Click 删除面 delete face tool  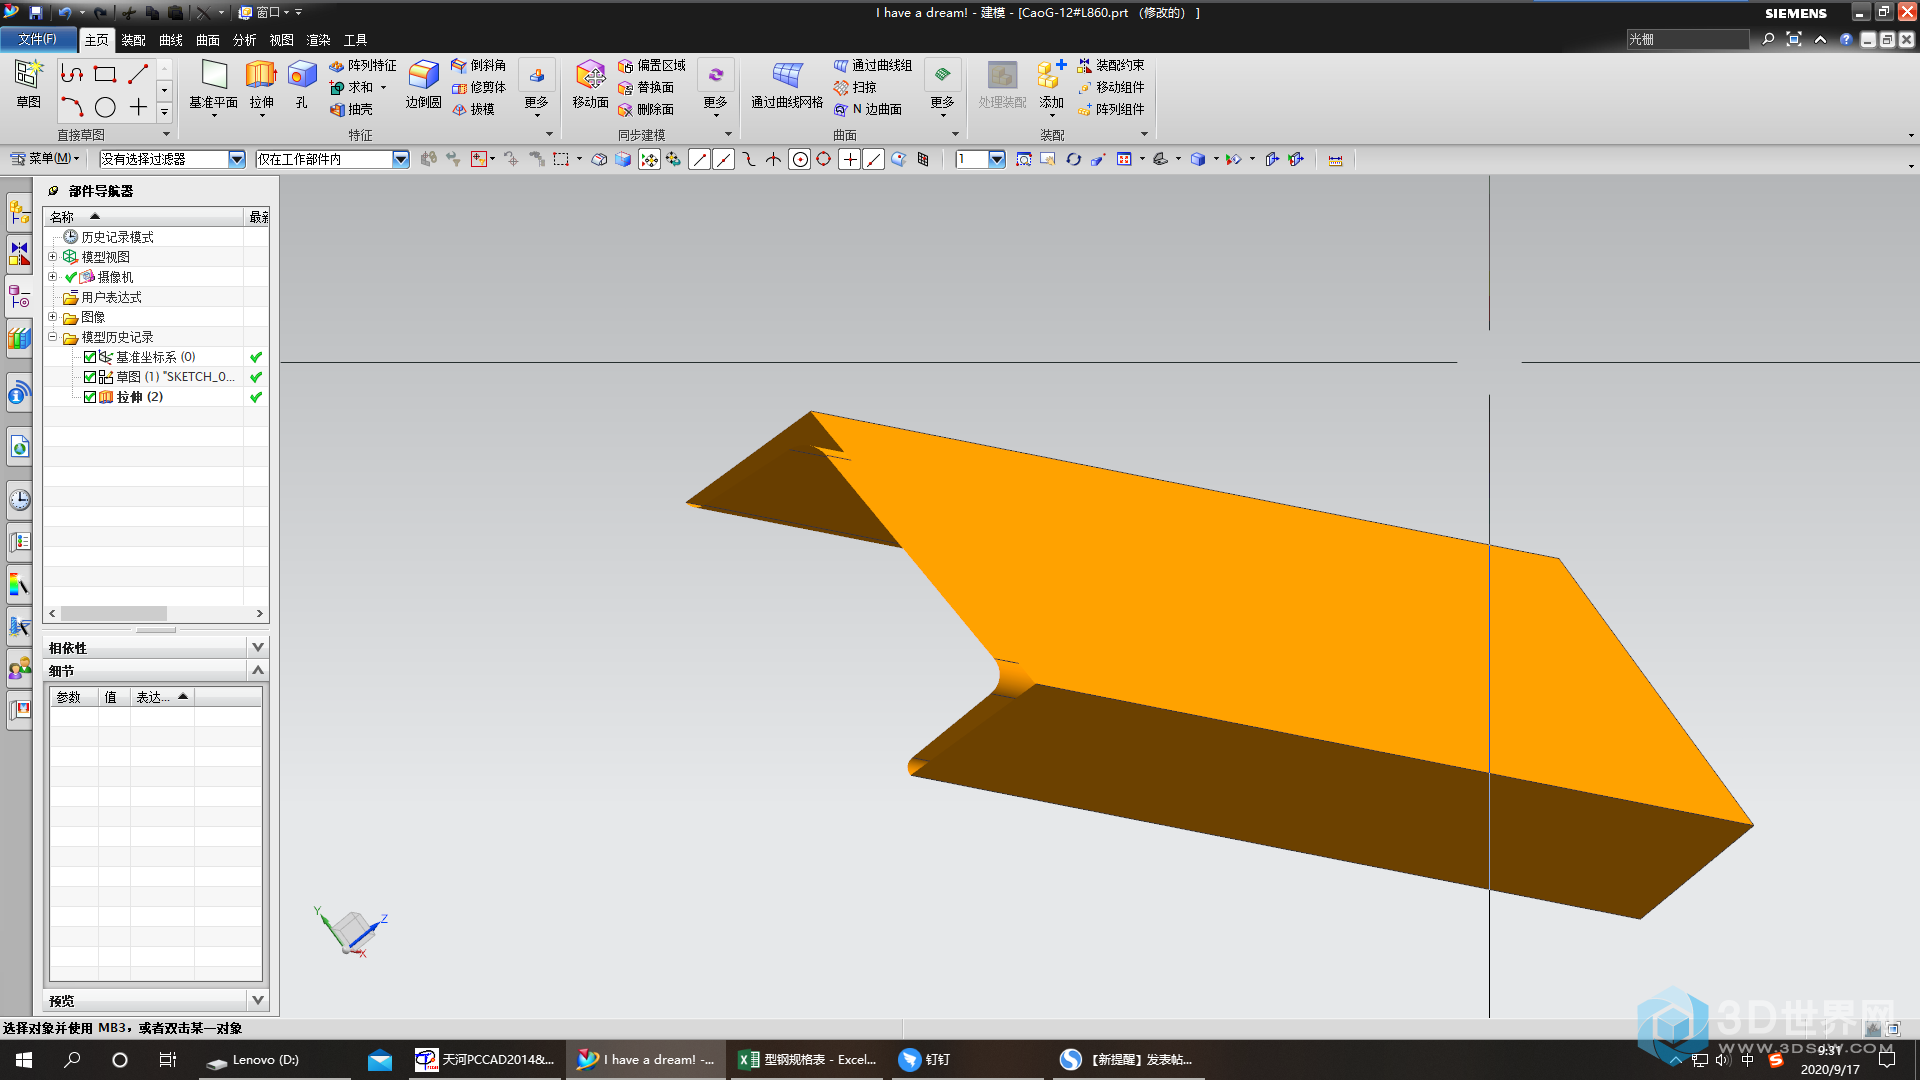(x=646, y=110)
